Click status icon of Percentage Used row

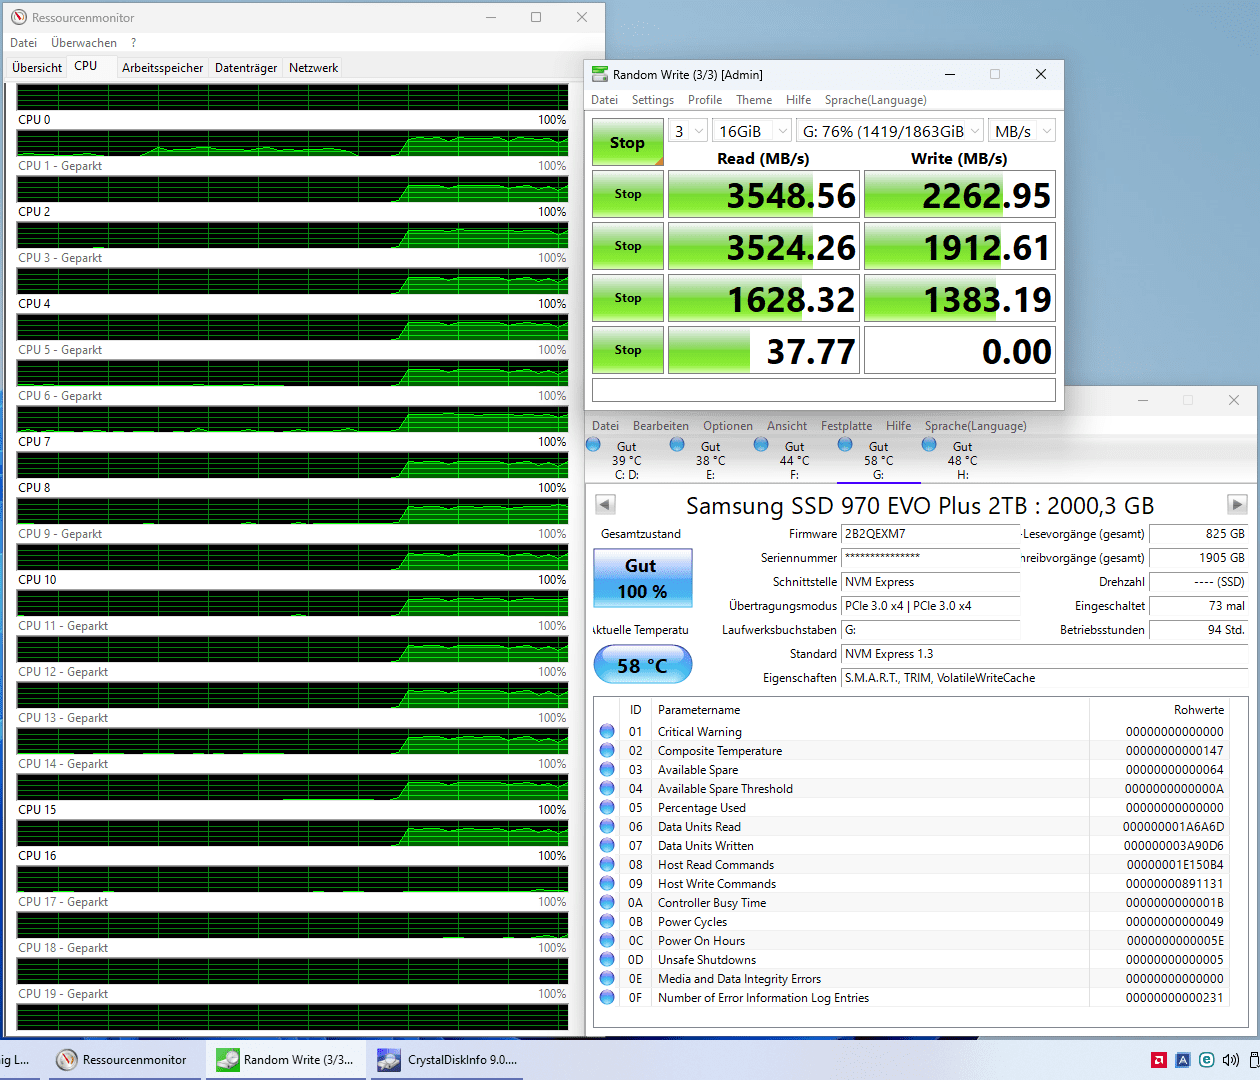[607, 807]
